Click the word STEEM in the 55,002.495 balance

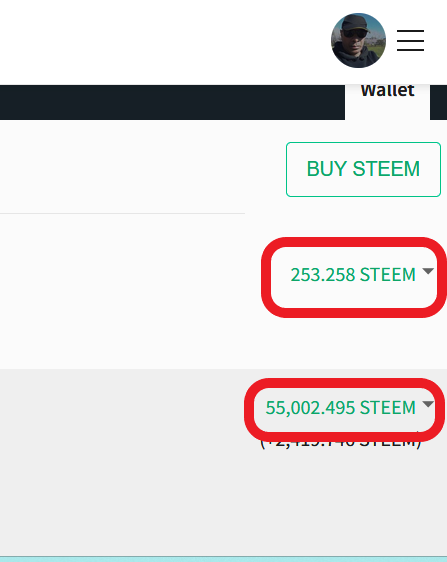(387, 408)
